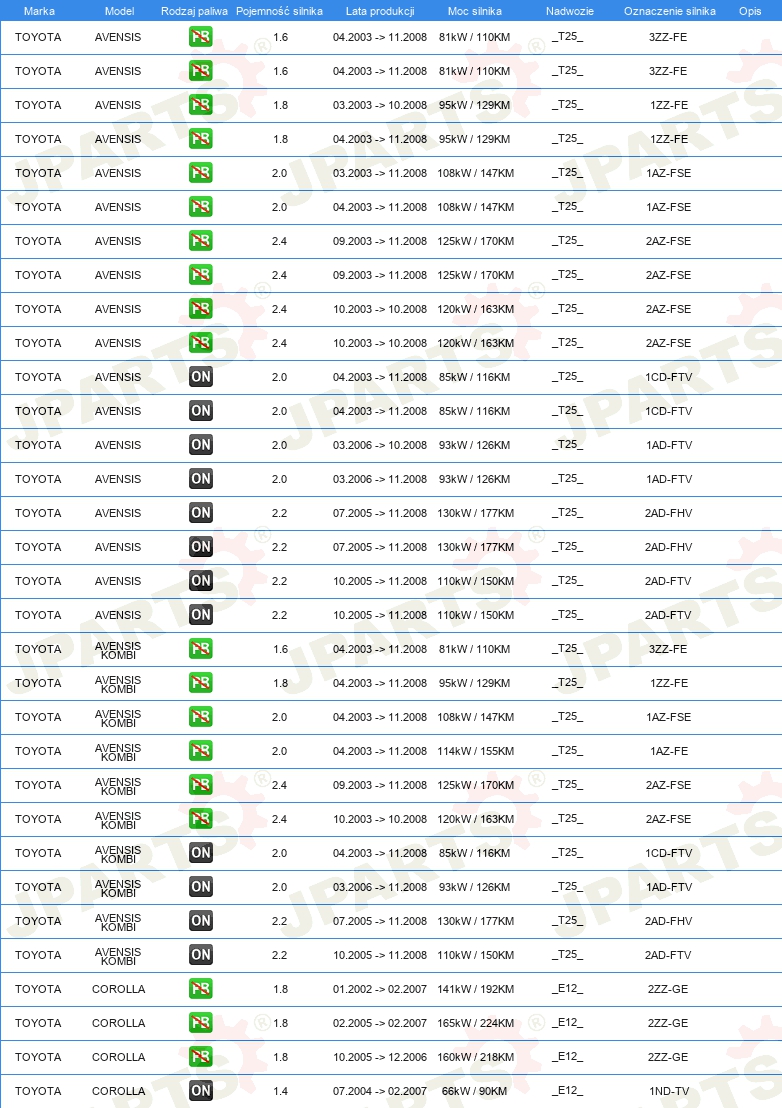The height and width of the screenshot is (1108, 782).
Task: Click petrol icon for Avensis Kombi 2.4 125kW
Action: coord(201,784)
